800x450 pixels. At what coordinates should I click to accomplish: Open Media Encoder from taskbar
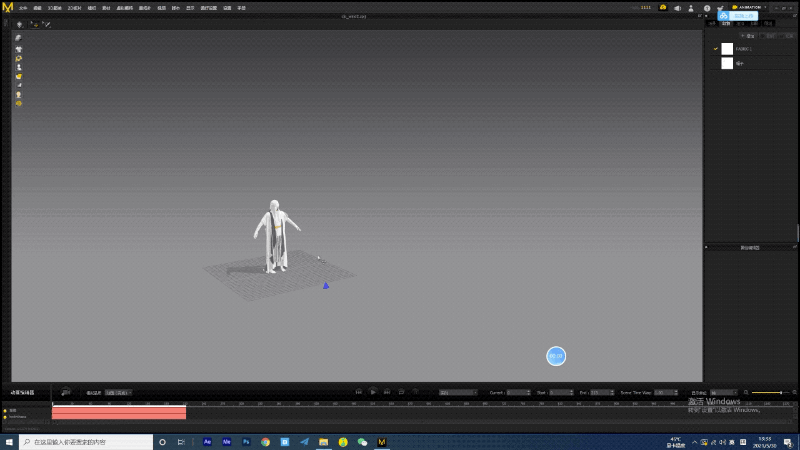(227, 442)
